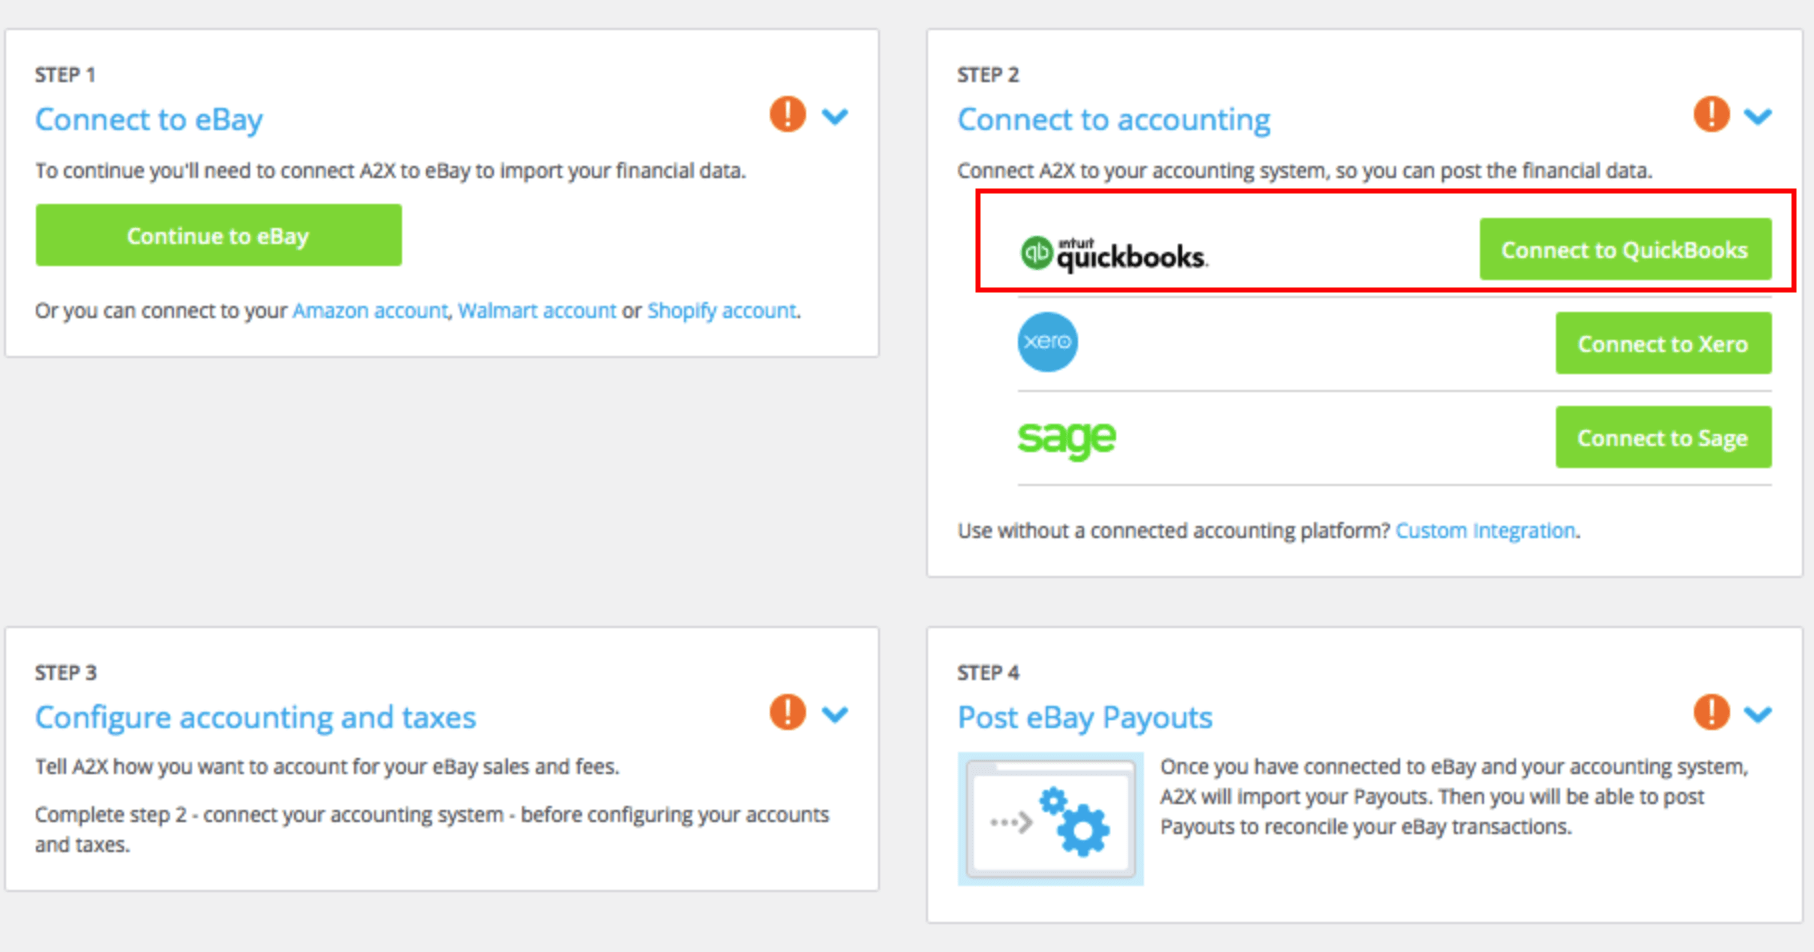Expand the Configure accounting and taxes chevron
This screenshot has width=1814, height=952.
[835, 714]
